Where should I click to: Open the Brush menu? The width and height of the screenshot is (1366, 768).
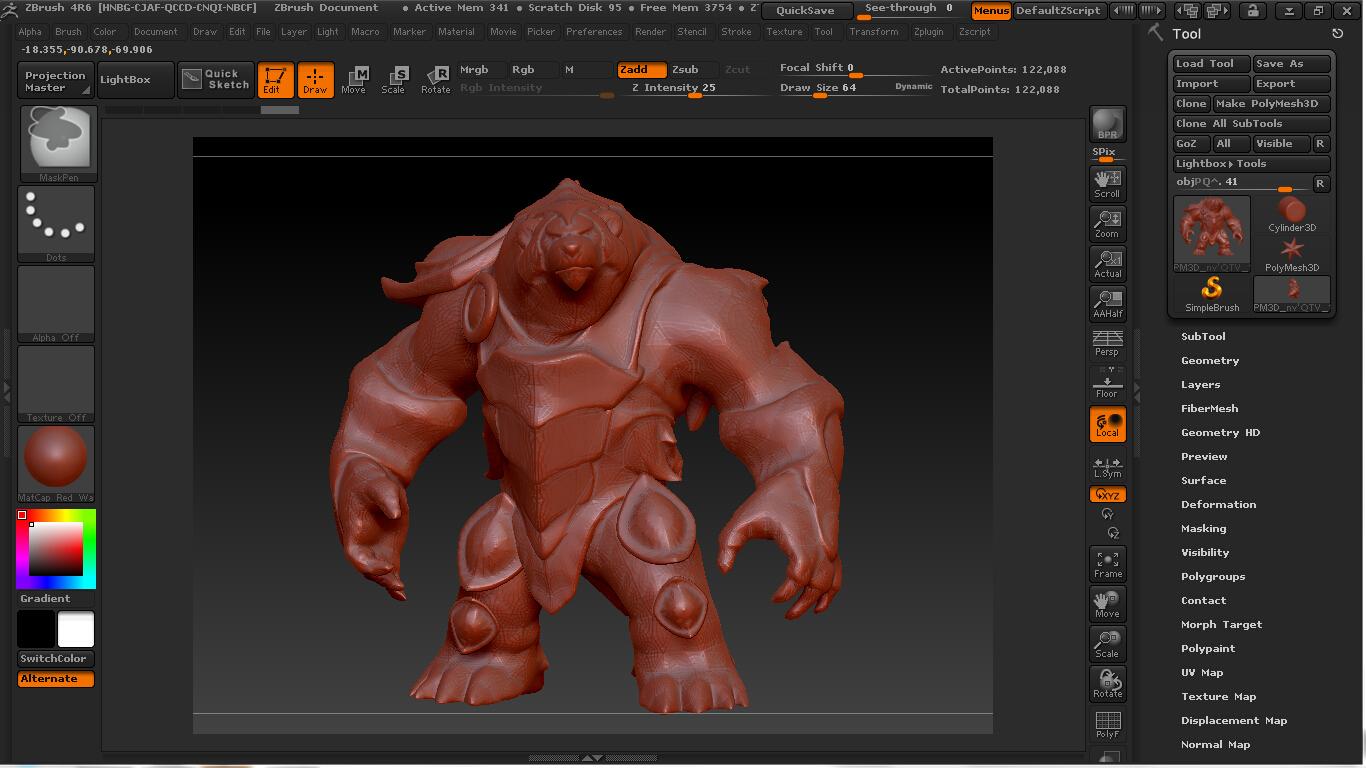68,32
